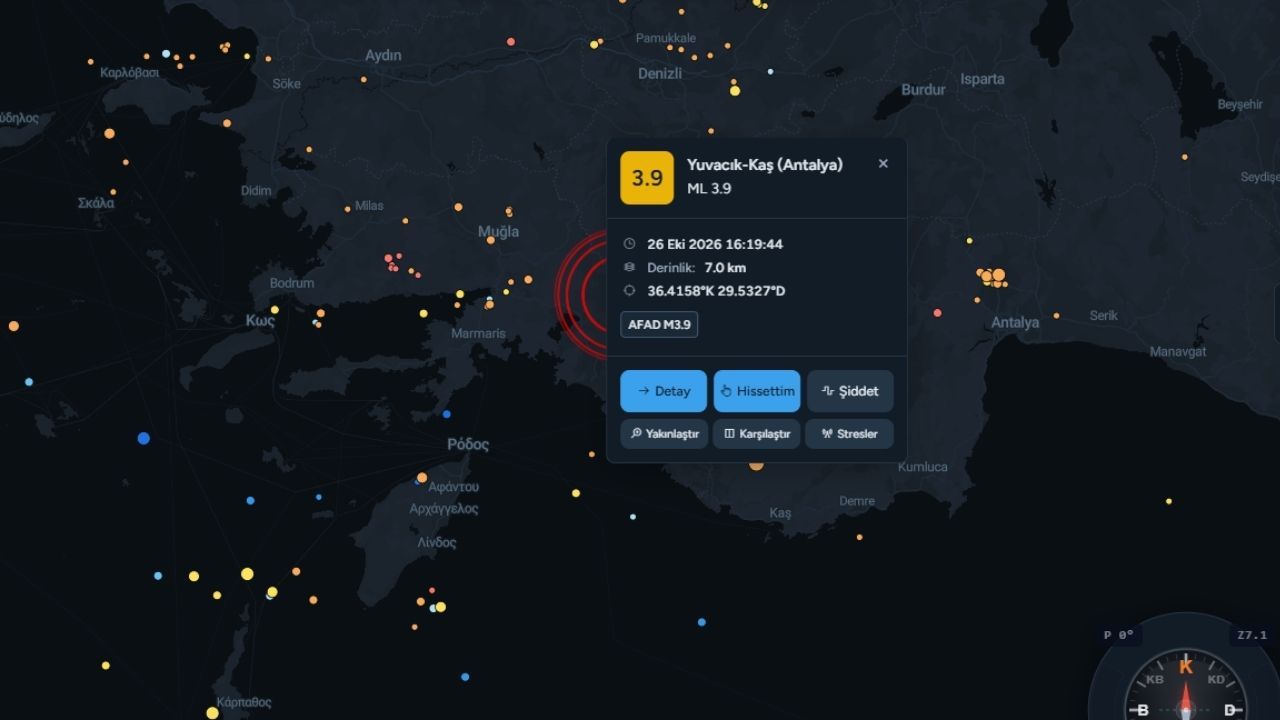The image size is (1280, 720).
Task: Click the ML 3.9 subtitle
Action: pos(709,188)
